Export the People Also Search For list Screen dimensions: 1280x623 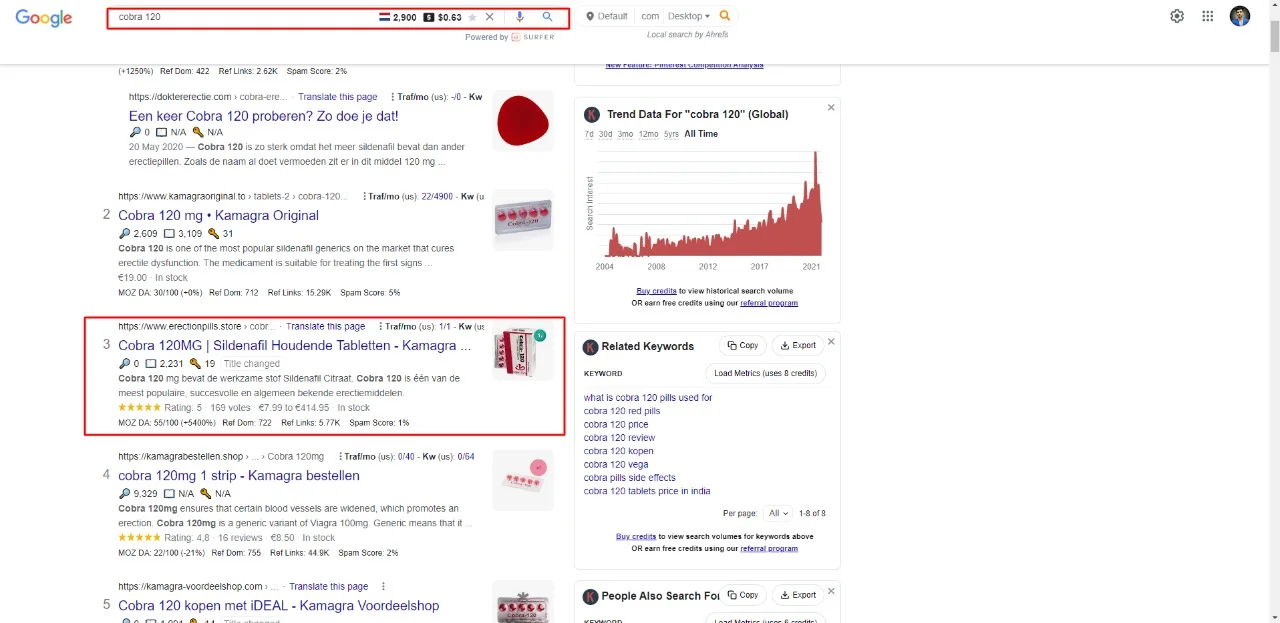click(798, 595)
